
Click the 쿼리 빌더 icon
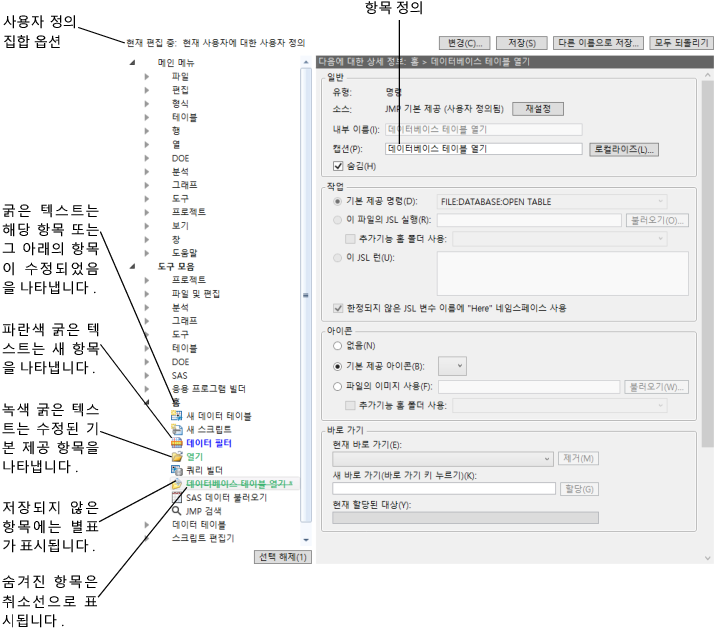pos(177,470)
